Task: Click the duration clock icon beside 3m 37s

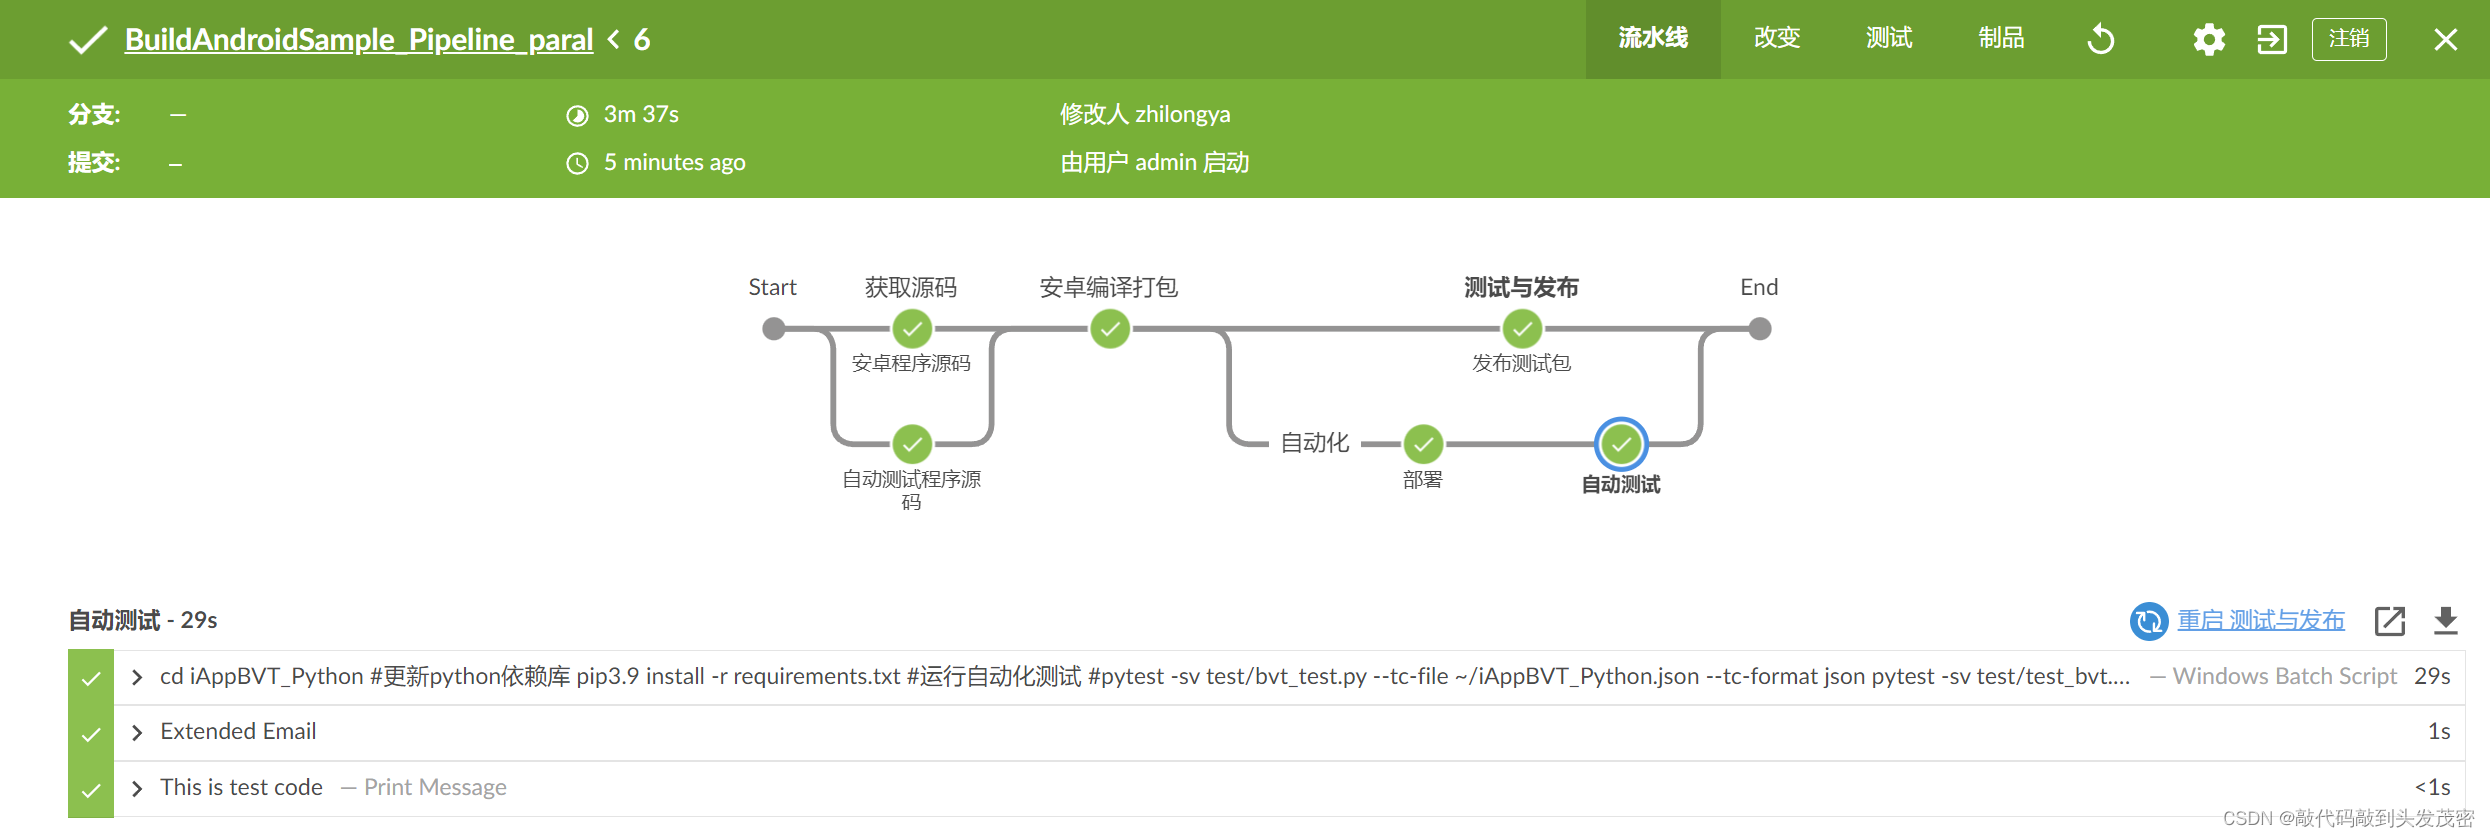Action: (x=577, y=116)
